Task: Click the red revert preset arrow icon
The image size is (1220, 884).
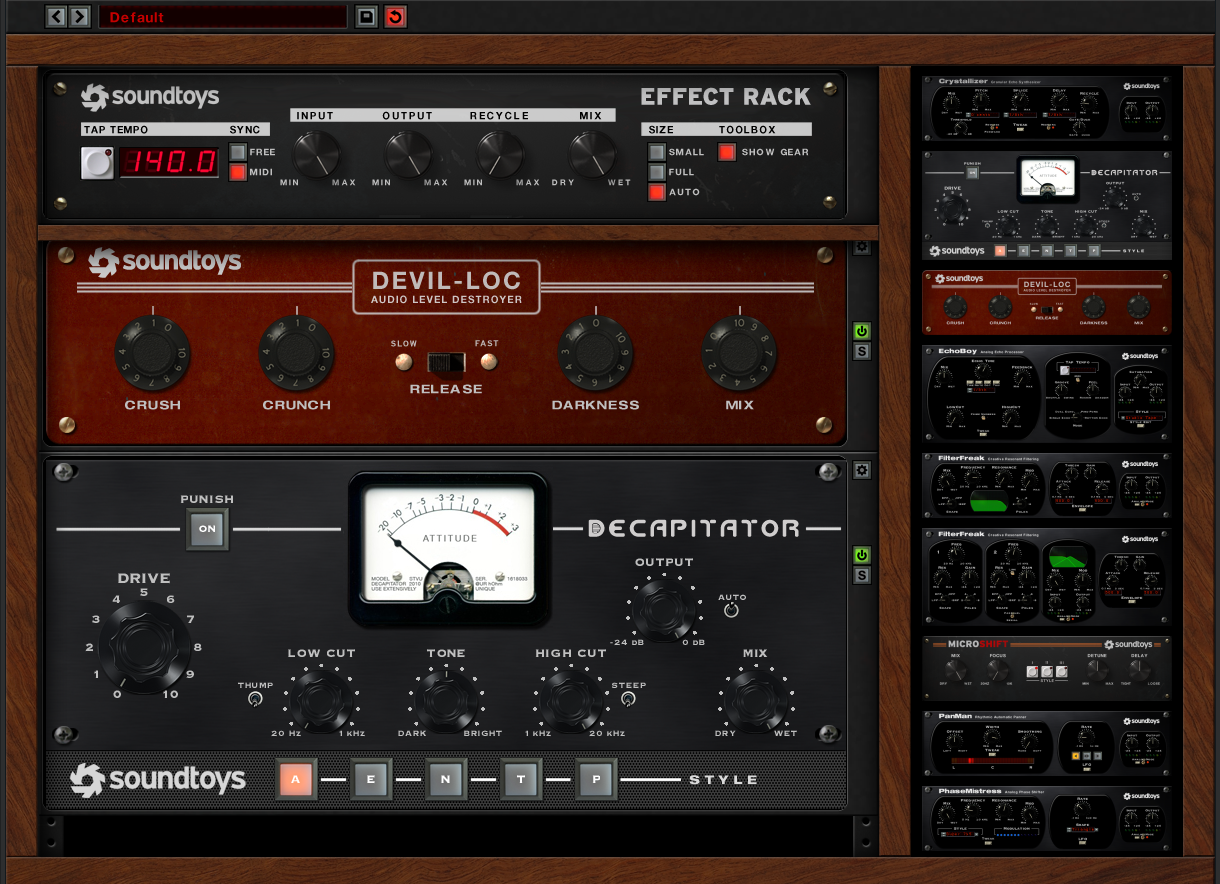Action: pyautogui.click(x=395, y=17)
